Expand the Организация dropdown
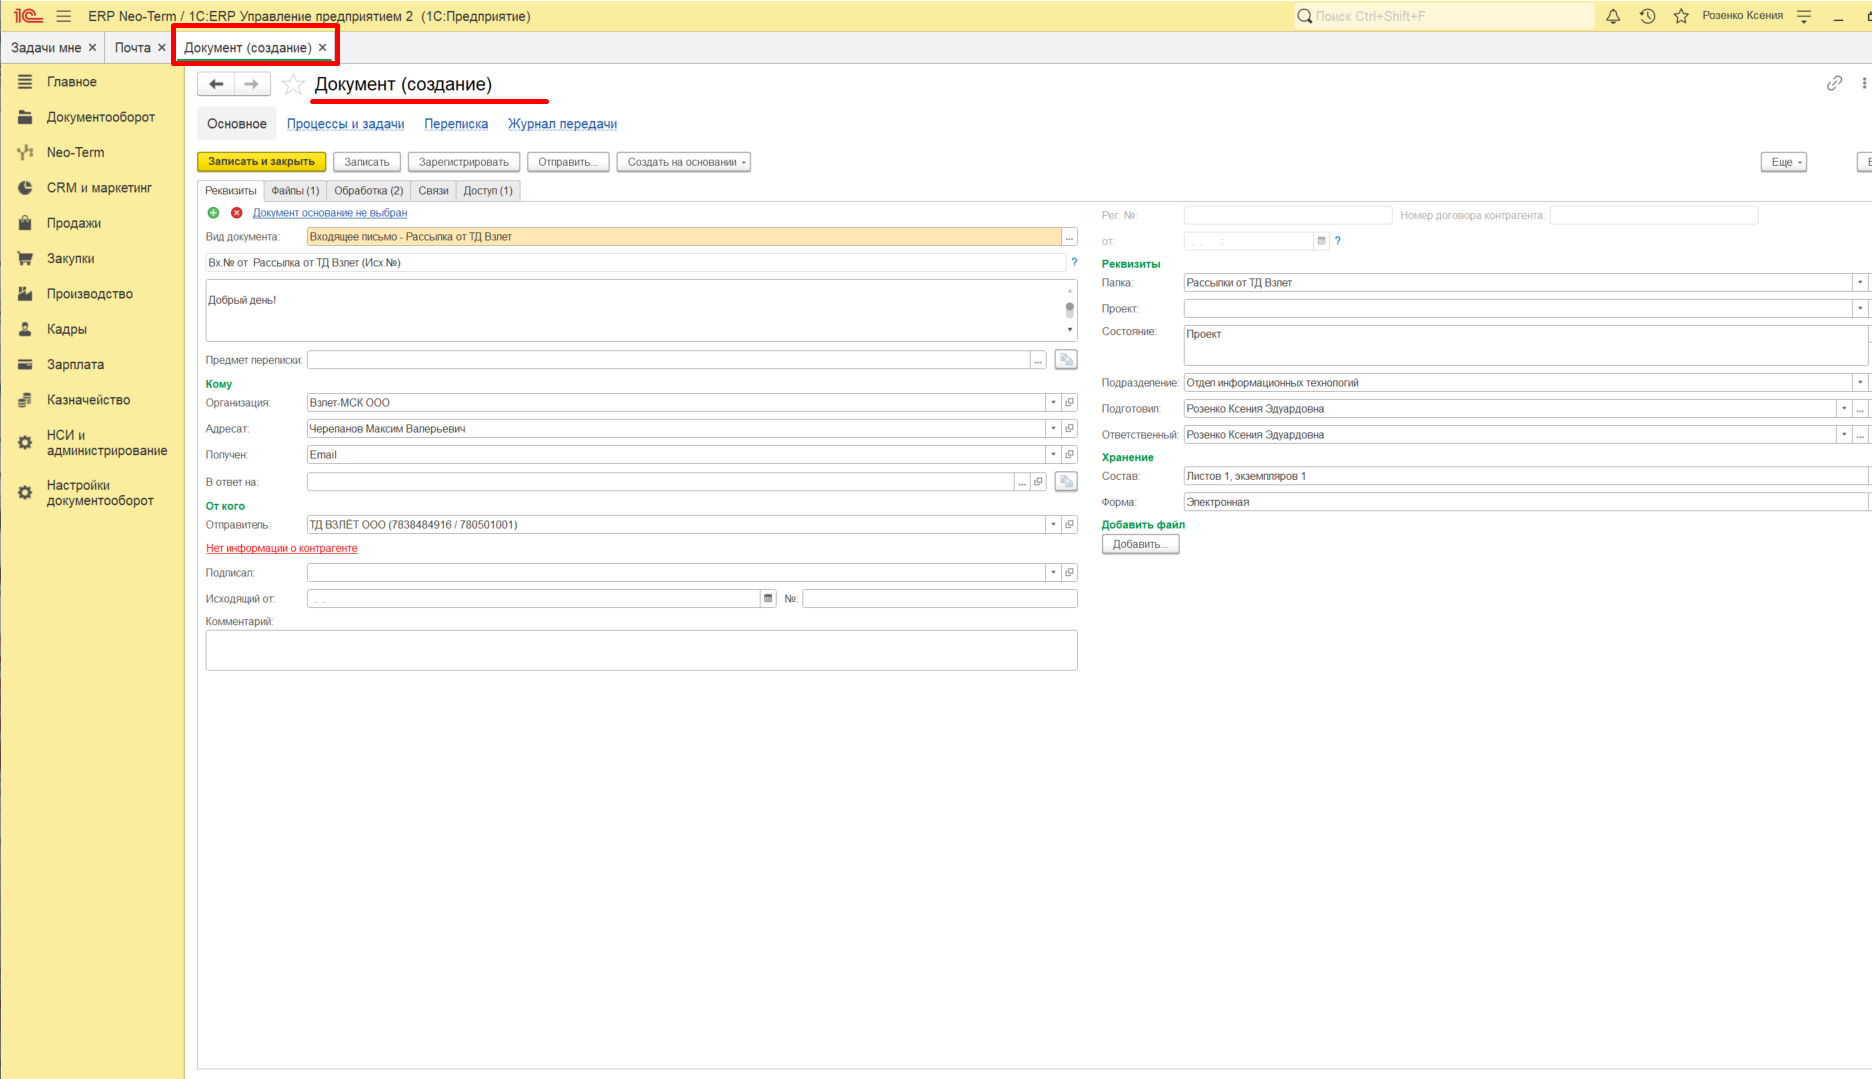Image resolution: width=1872 pixels, height=1079 pixels. tap(1053, 403)
